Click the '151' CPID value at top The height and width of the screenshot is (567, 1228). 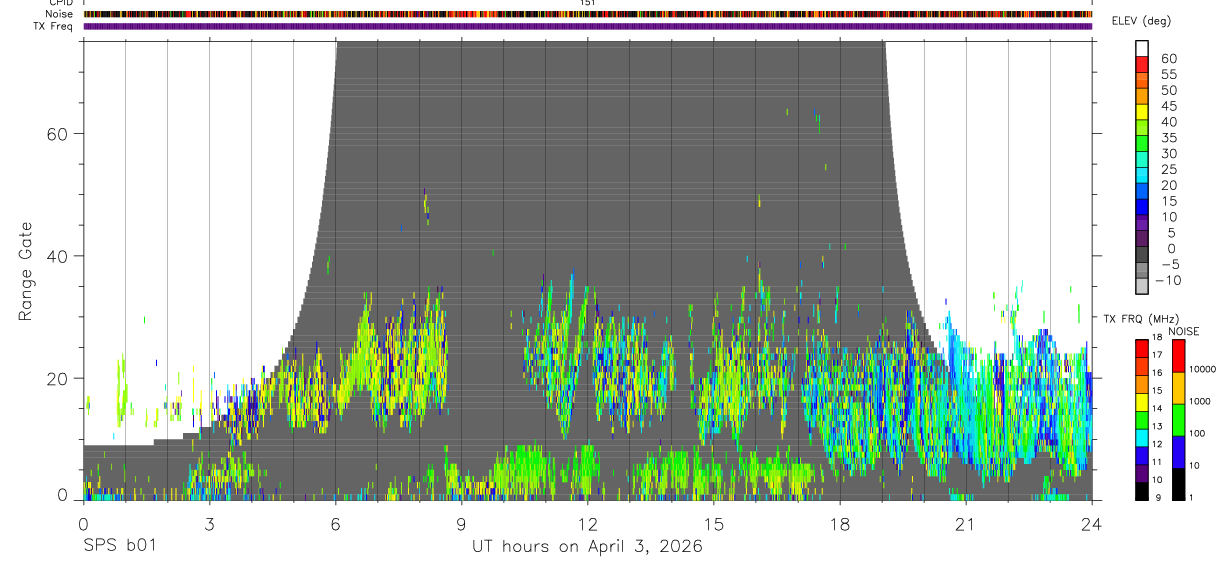tap(588, 3)
